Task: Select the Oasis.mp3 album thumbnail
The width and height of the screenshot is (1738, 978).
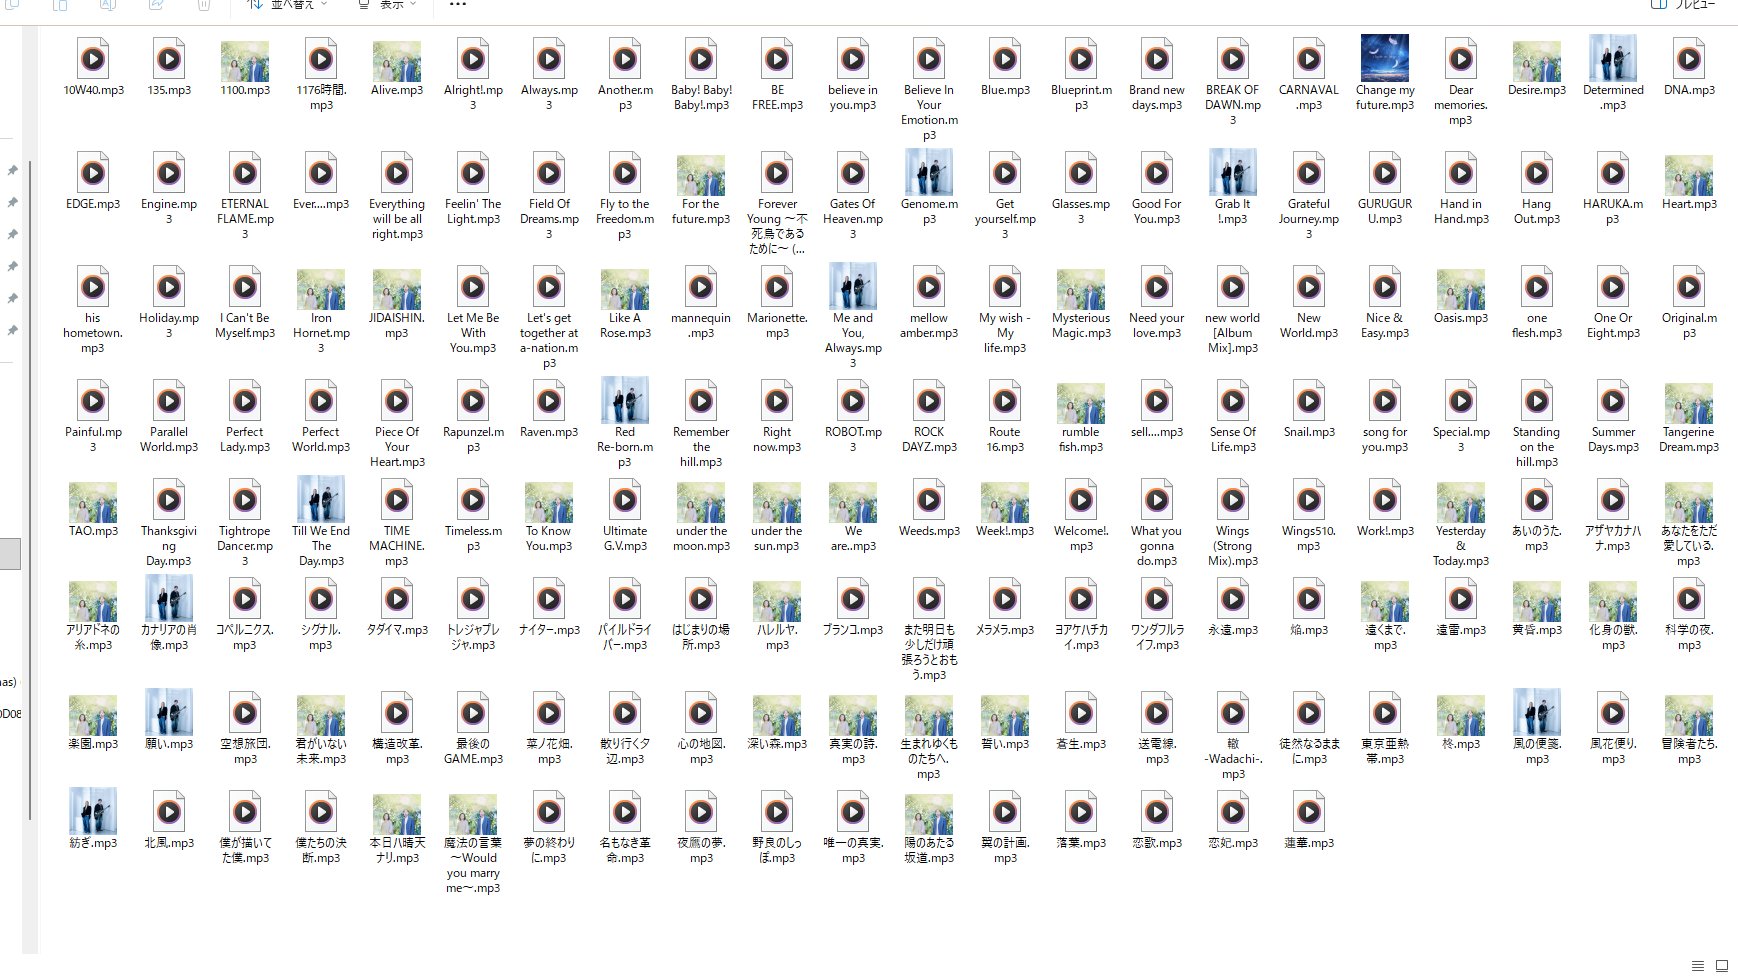Action: (x=1461, y=290)
